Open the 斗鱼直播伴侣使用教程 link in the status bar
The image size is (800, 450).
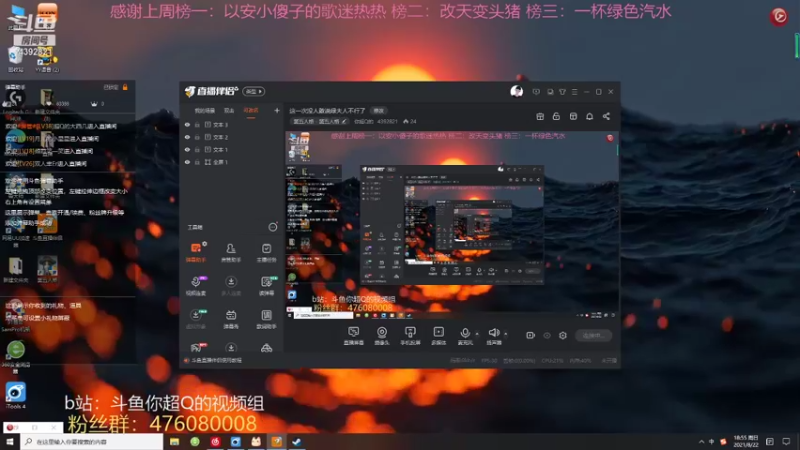[216, 360]
